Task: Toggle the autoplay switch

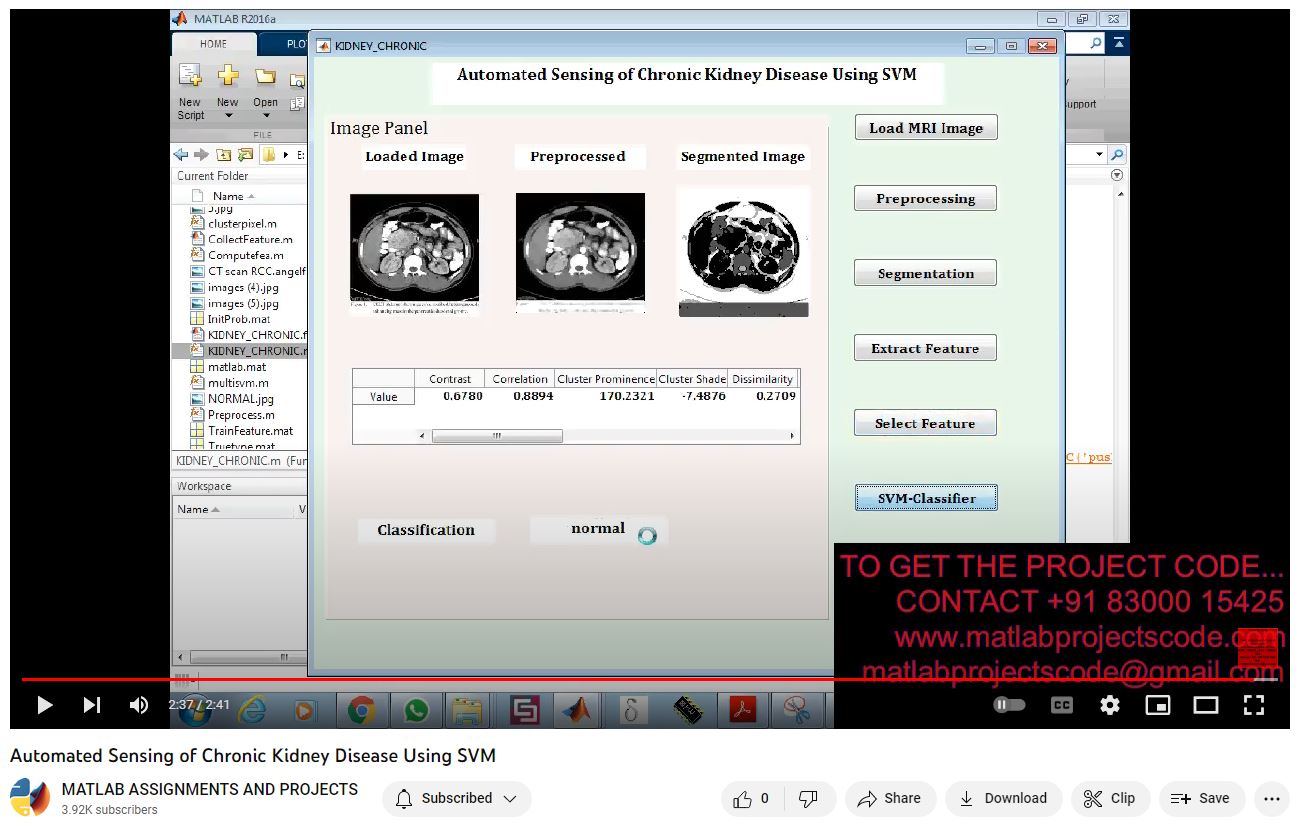Action: coord(1010,705)
